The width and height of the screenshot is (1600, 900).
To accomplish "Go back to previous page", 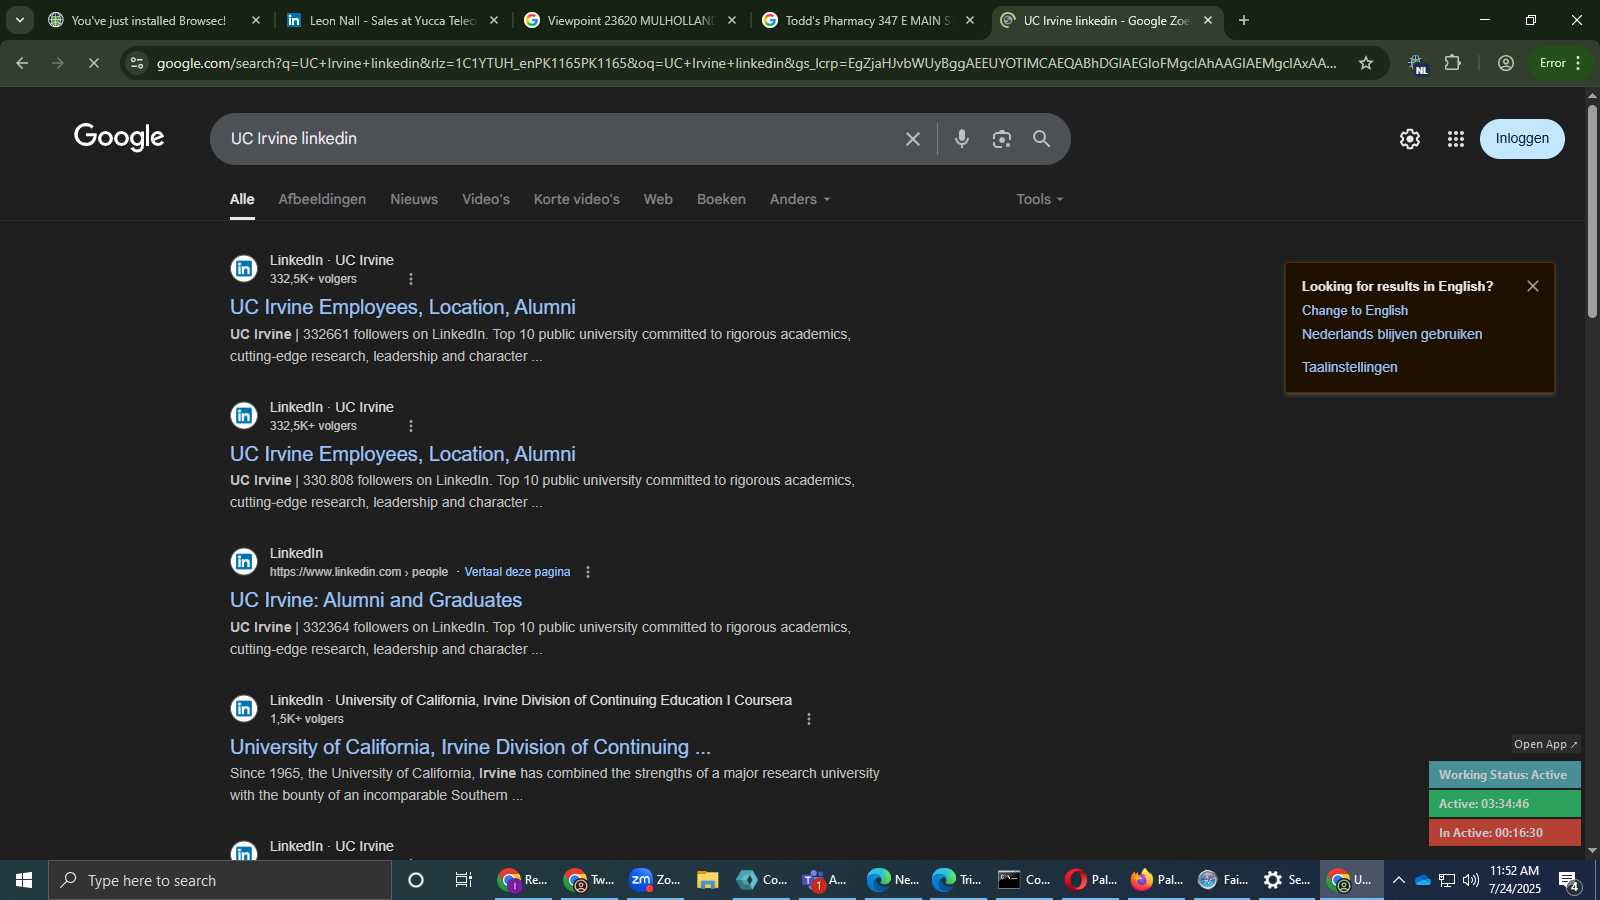I will click(22, 63).
